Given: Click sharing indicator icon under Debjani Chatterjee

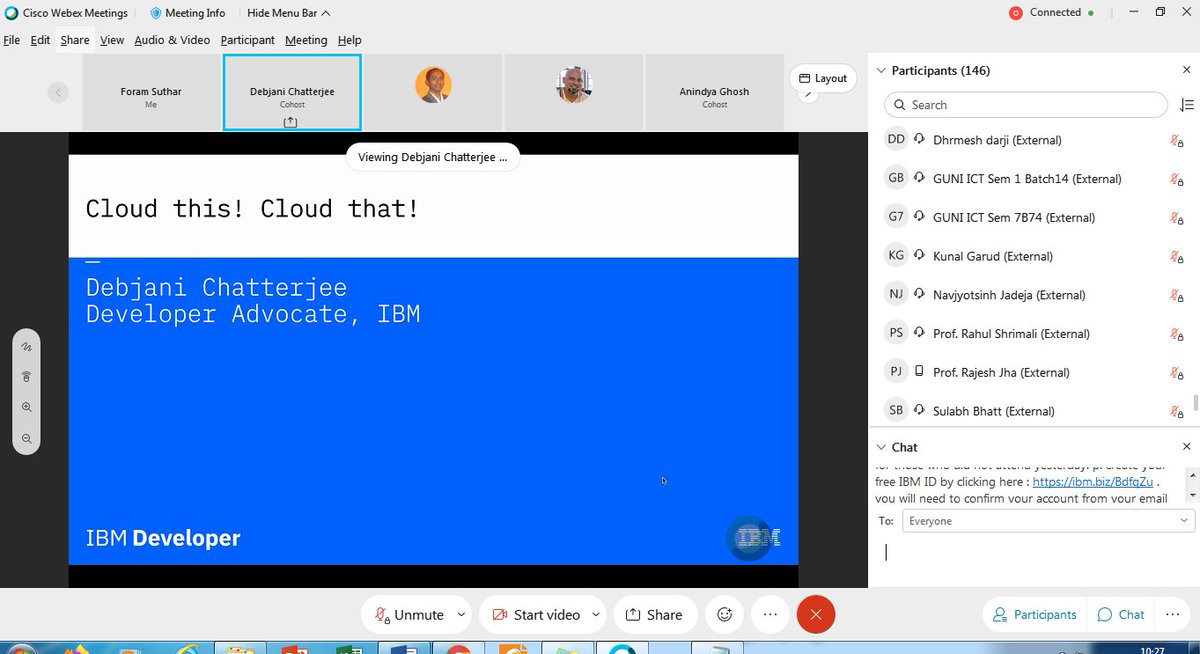Looking at the screenshot, I should 290,121.
